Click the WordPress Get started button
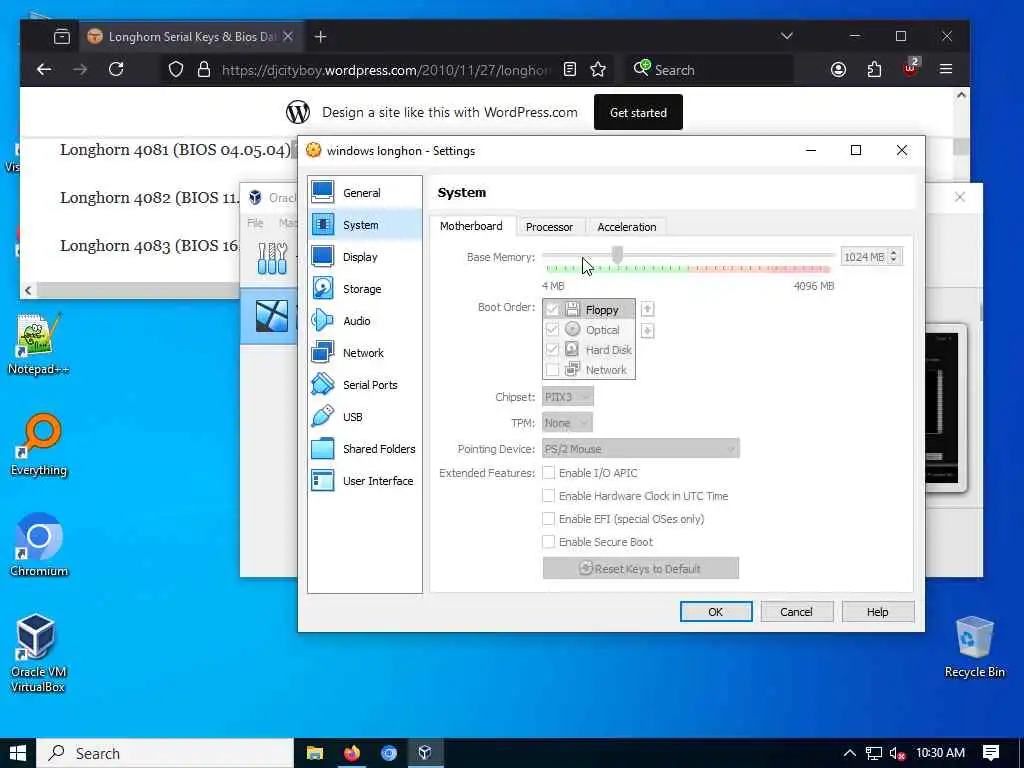 click(638, 112)
